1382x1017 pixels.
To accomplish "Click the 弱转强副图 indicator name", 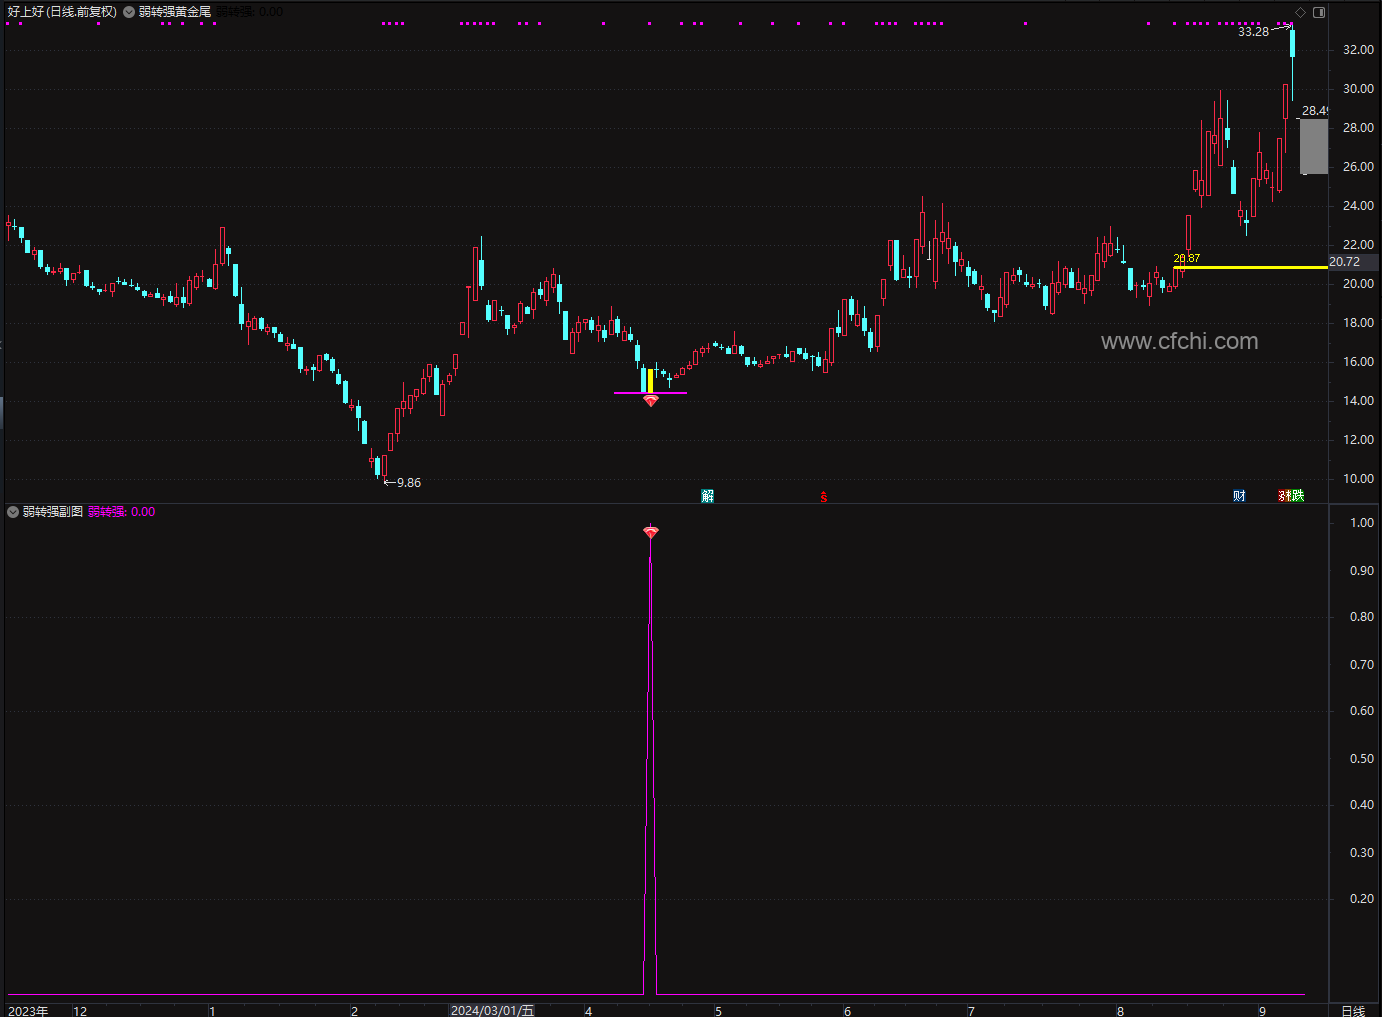I will point(53,512).
